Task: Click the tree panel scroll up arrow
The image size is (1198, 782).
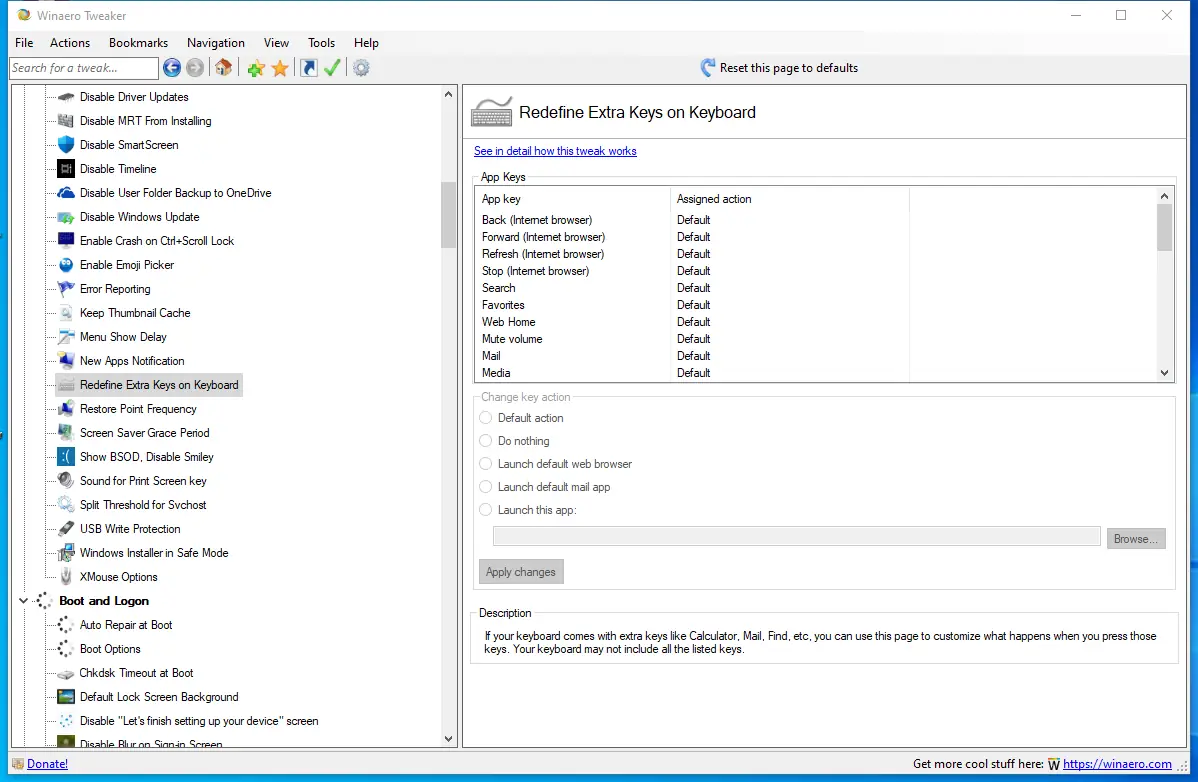Action: coord(448,94)
